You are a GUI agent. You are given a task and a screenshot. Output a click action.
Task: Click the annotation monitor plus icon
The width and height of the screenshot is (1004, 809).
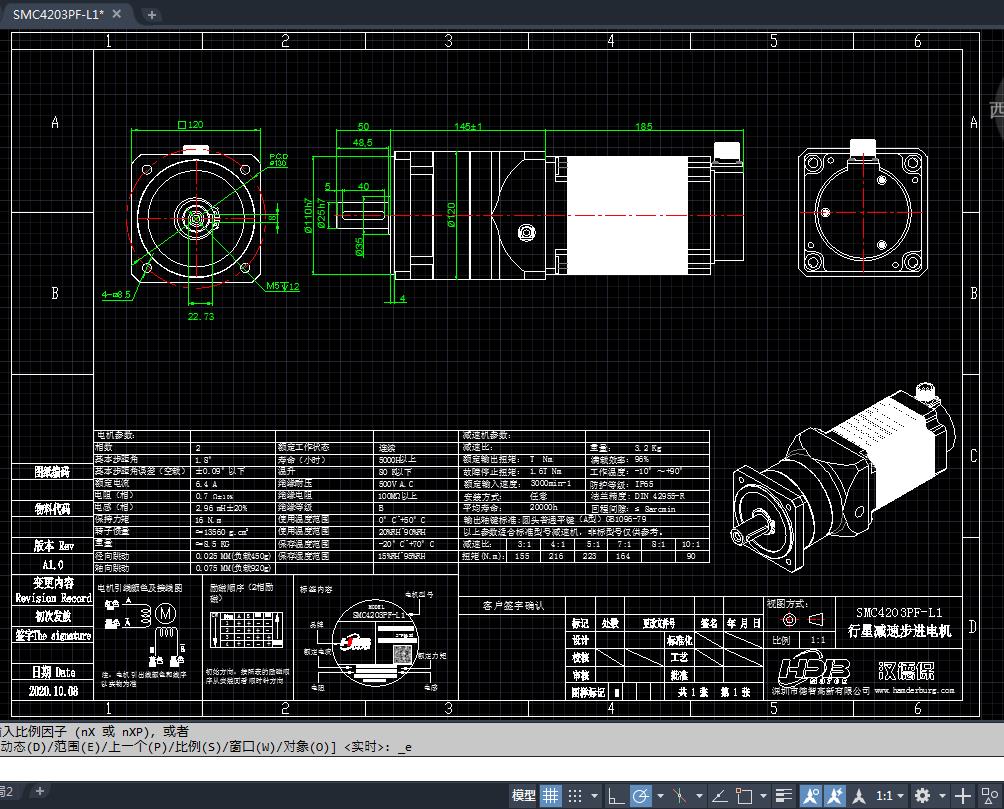click(962, 796)
